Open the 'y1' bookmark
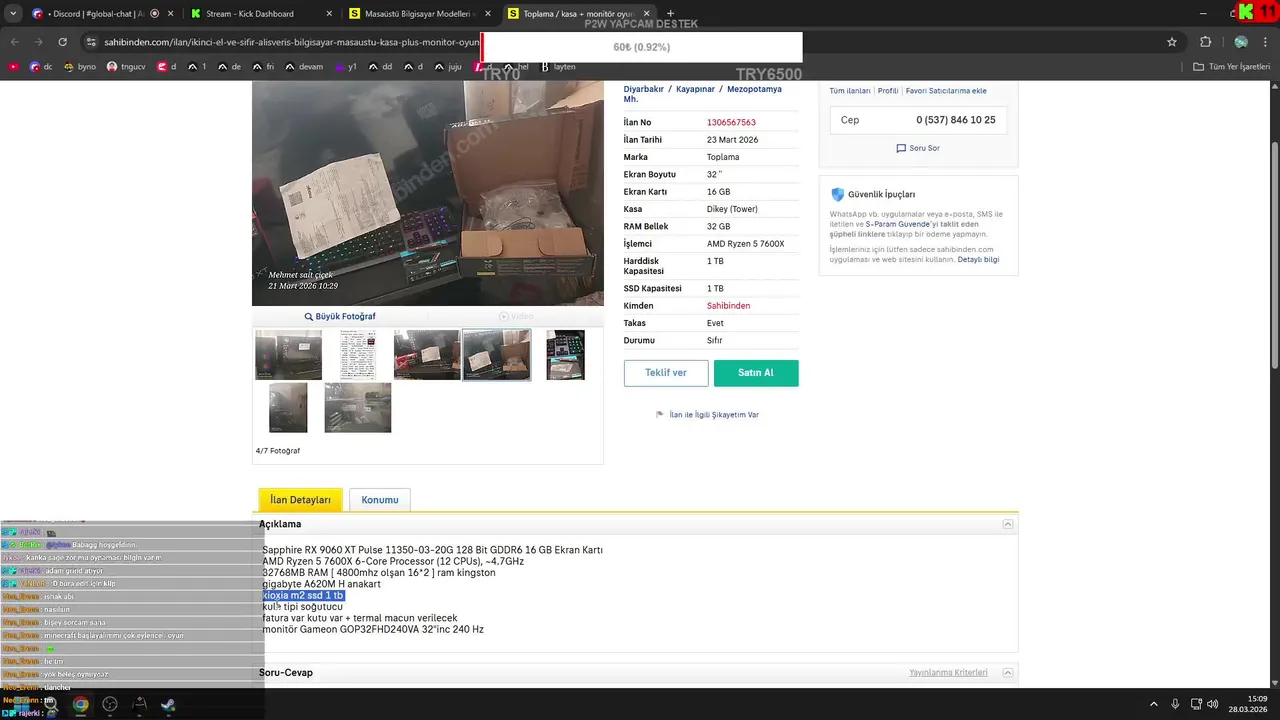This screenshot has height=720, width=1280. pos(346,67)
